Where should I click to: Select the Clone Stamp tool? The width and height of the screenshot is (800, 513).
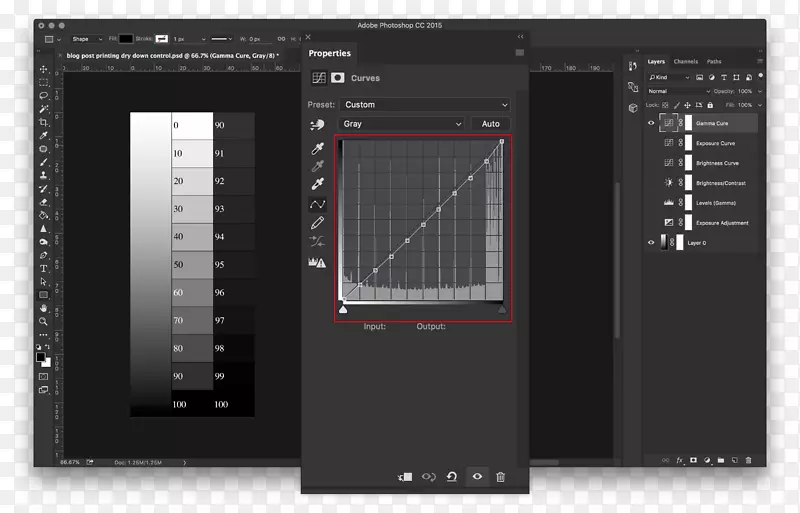43,175
